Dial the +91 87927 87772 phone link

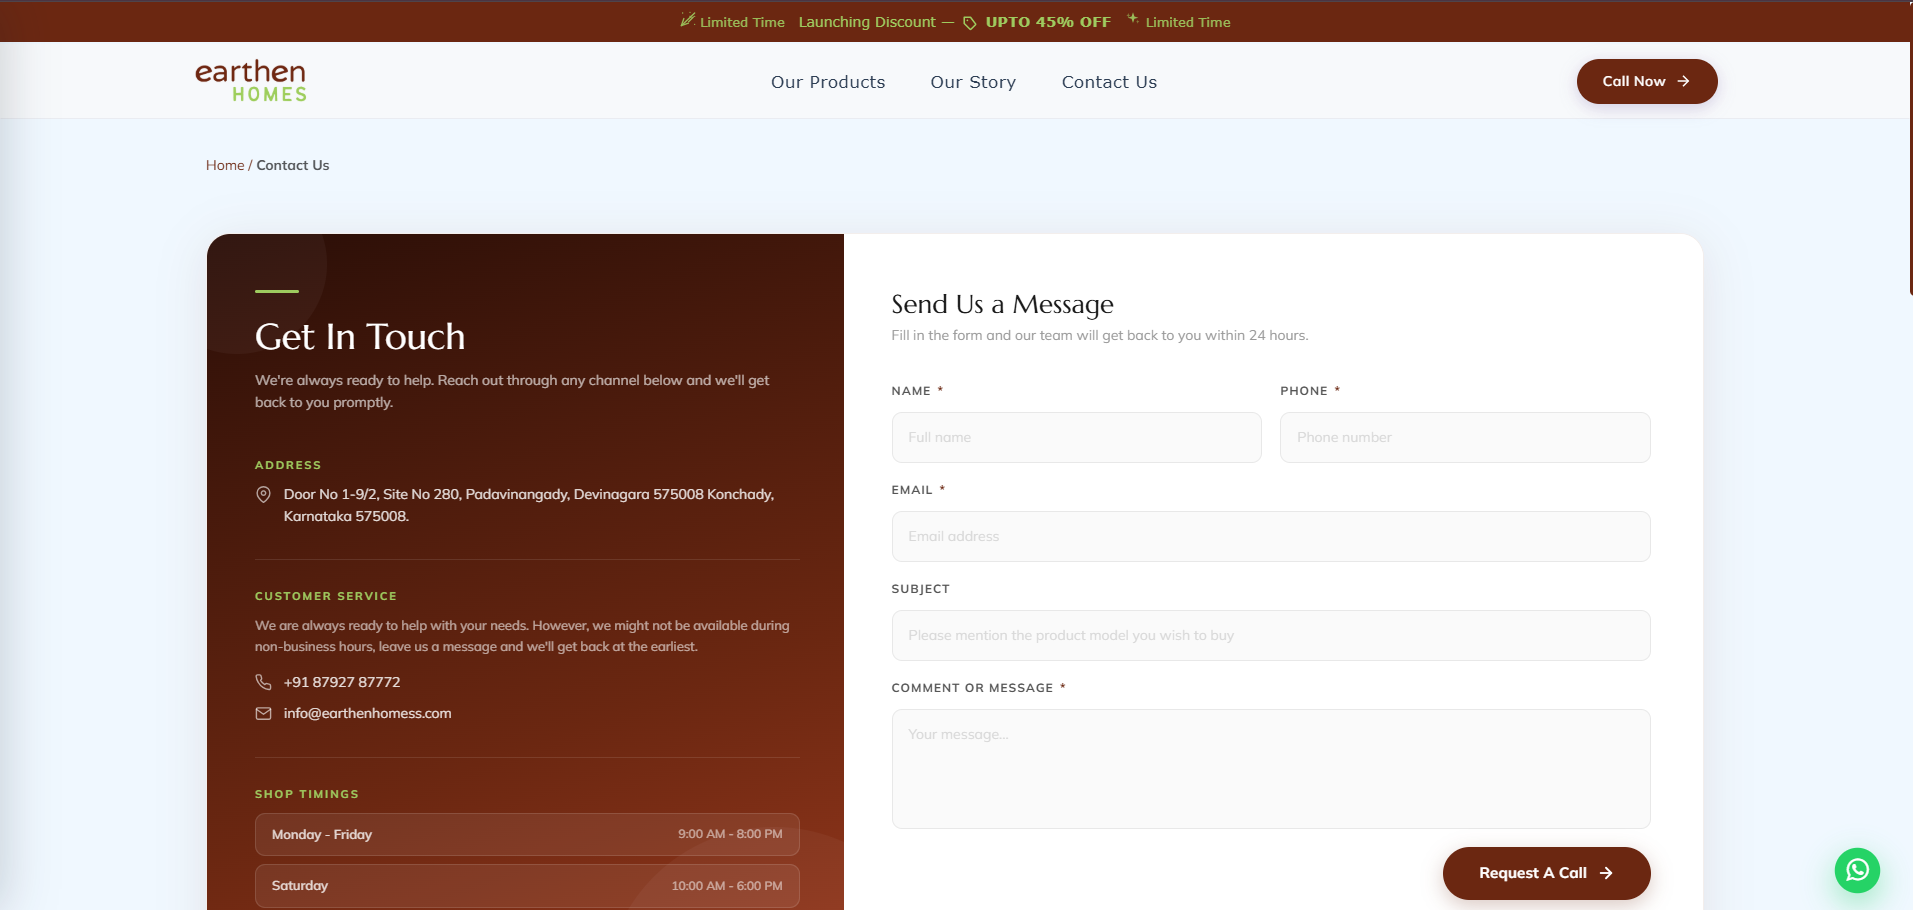pyautogui.click(x=342, y=682)
